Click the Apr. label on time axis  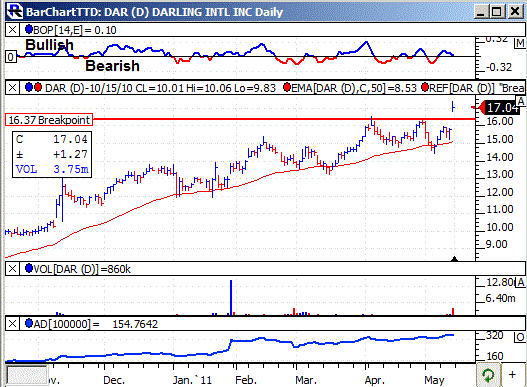(375, 380)
